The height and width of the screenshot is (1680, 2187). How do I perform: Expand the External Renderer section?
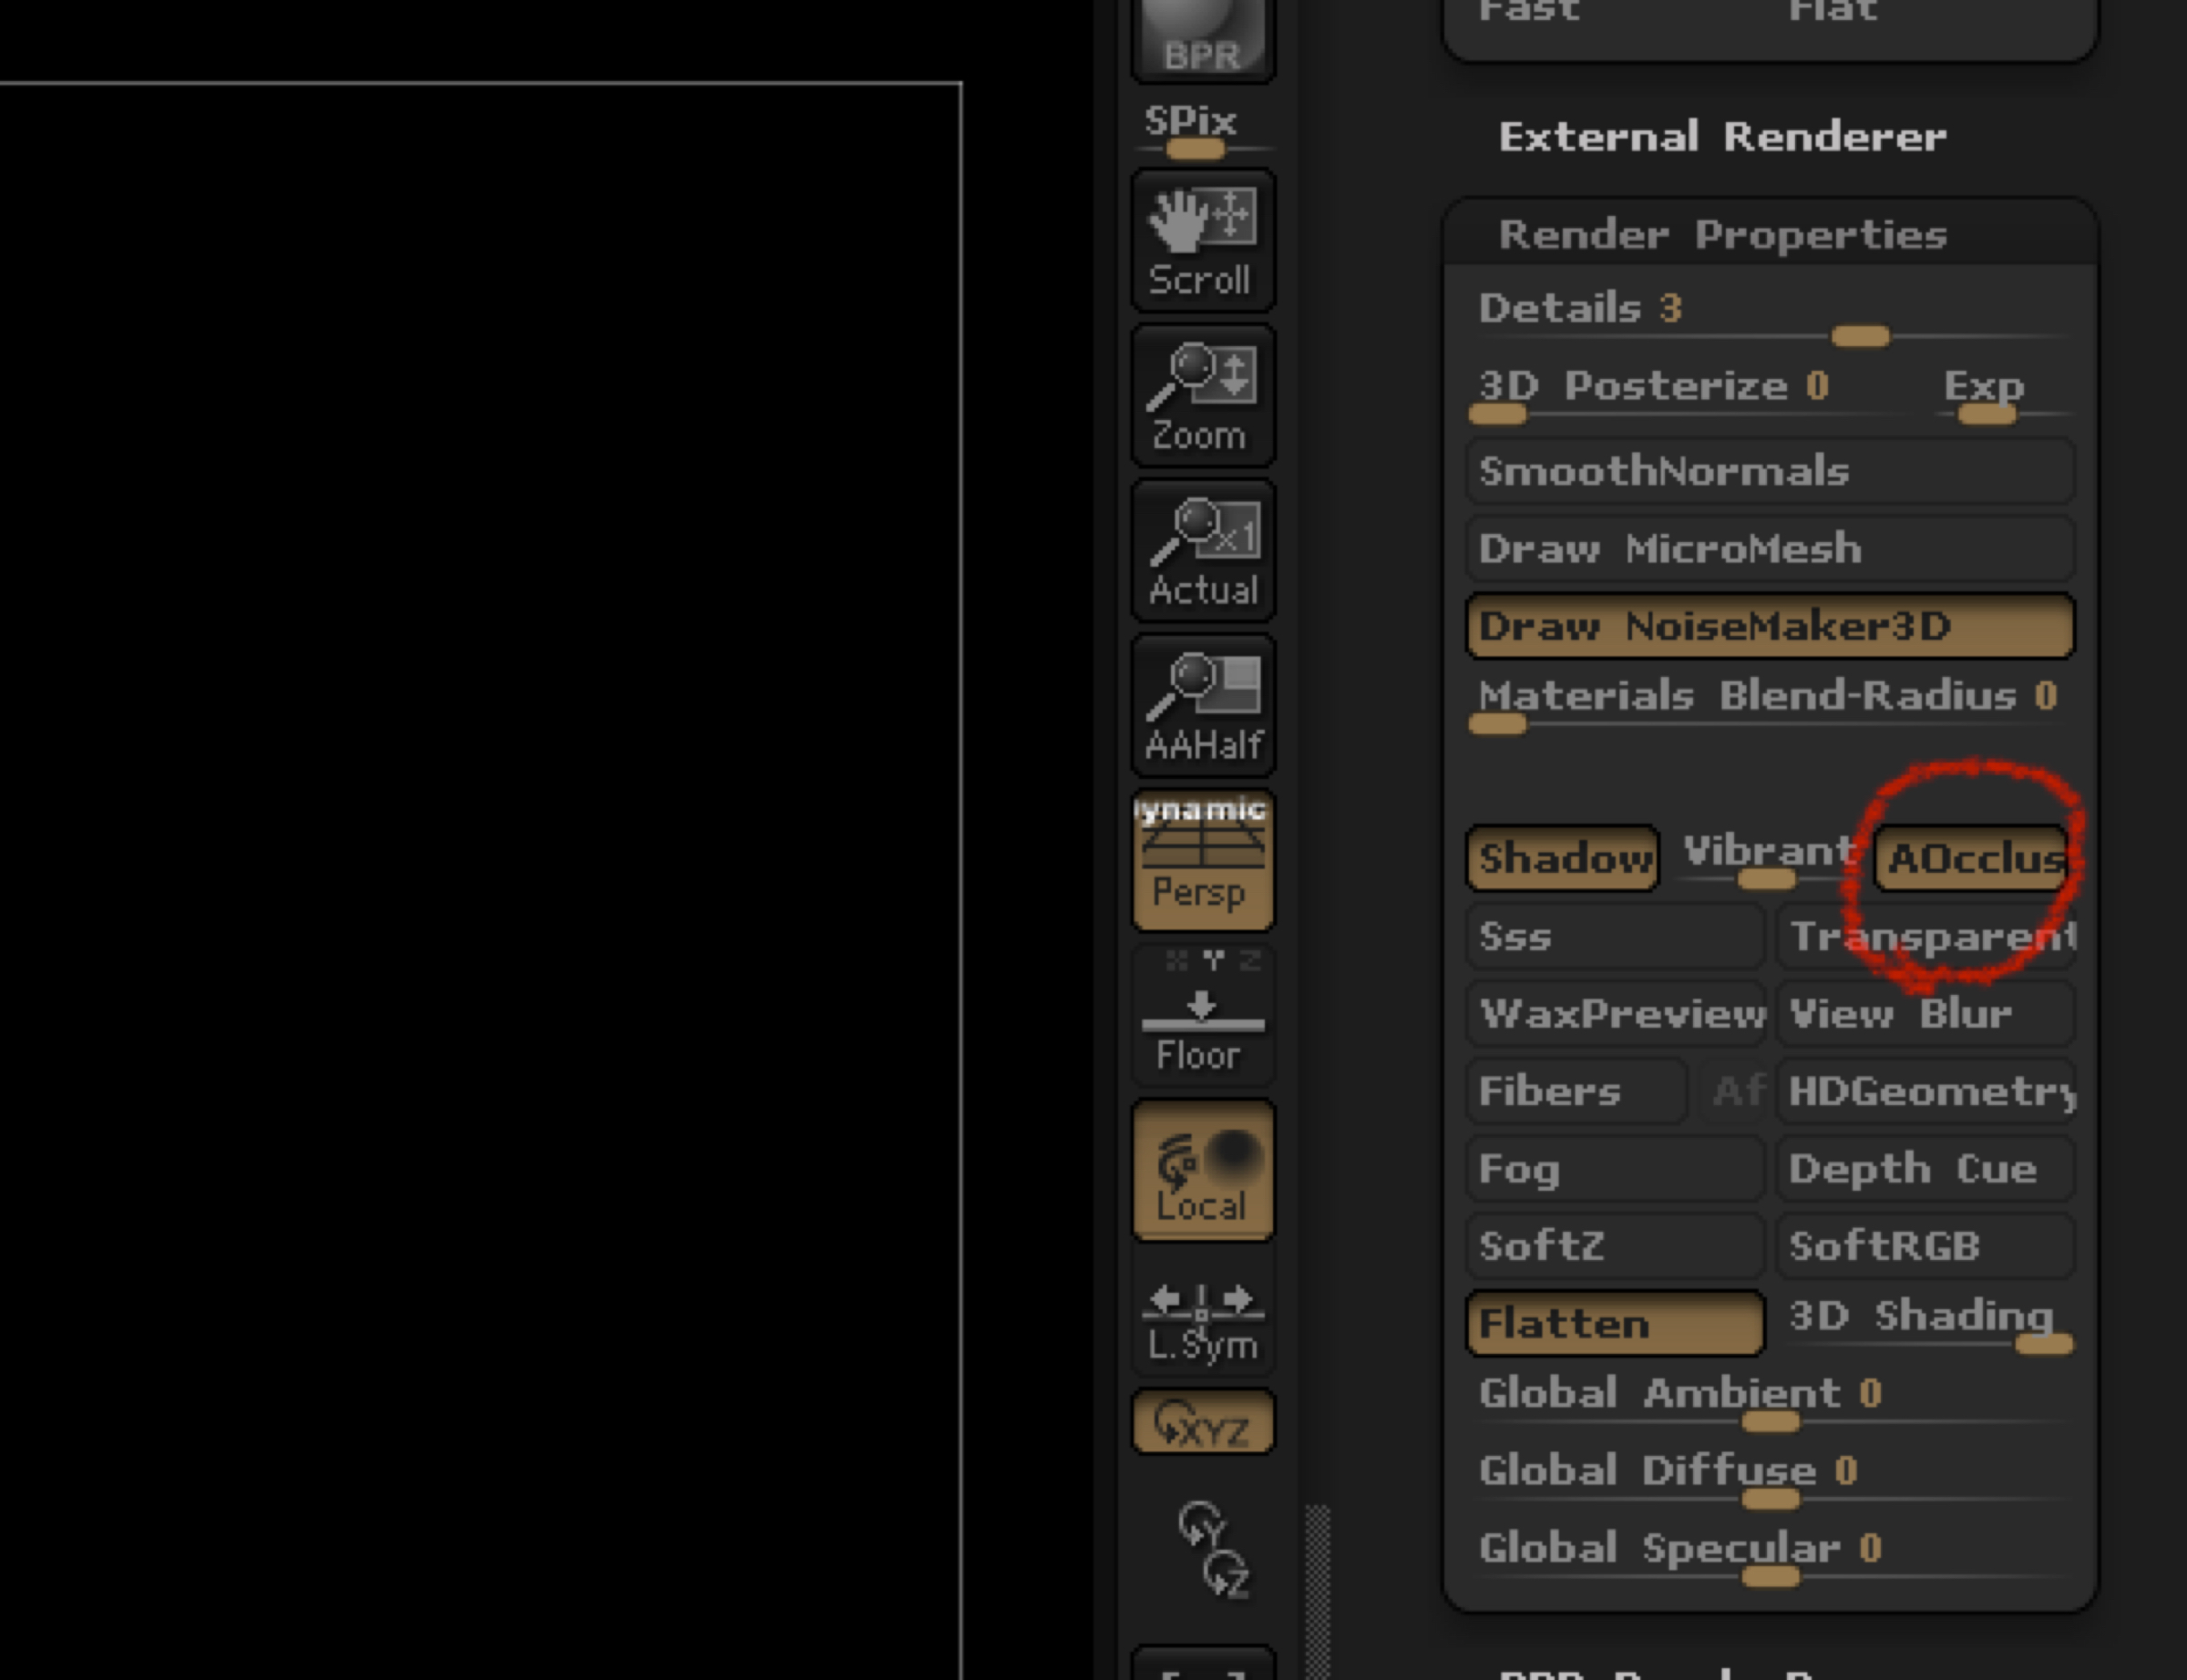pos(1722,137)
